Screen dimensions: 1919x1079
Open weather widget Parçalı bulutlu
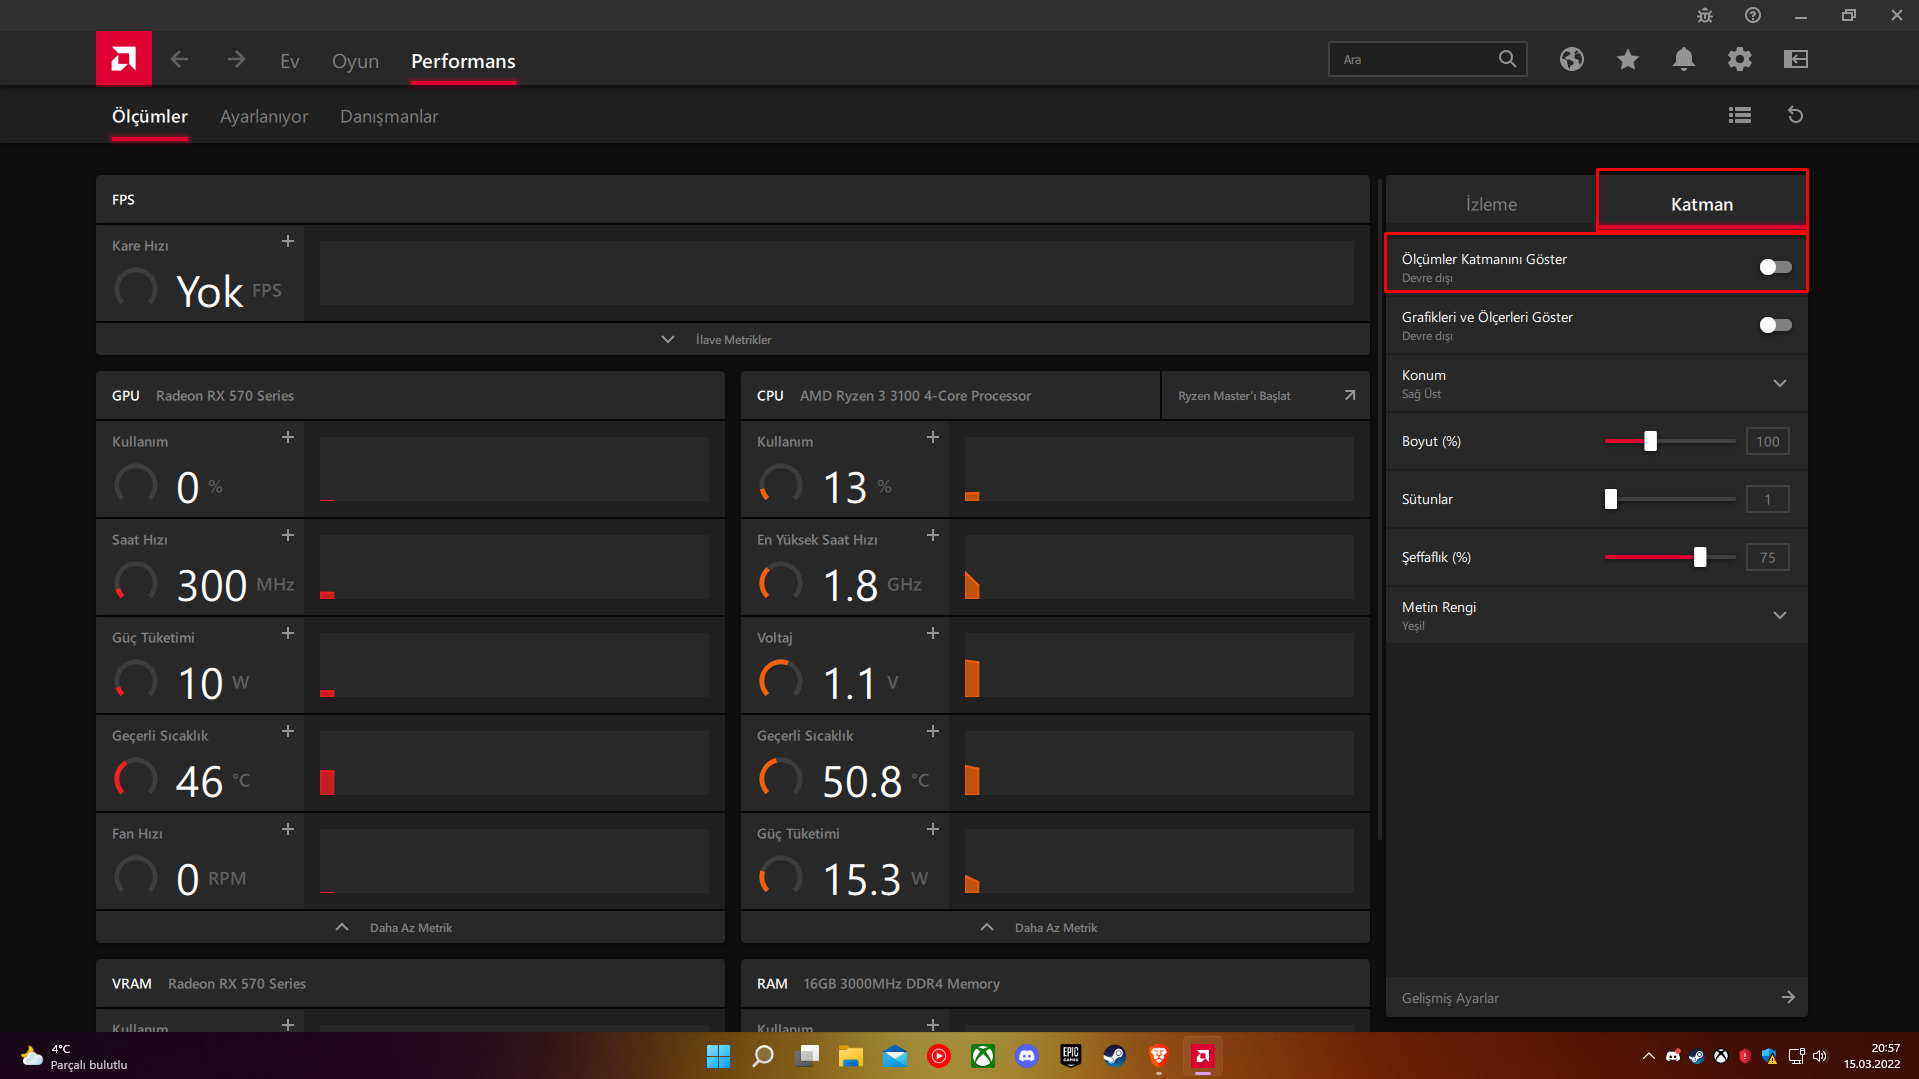(75, 1056)
